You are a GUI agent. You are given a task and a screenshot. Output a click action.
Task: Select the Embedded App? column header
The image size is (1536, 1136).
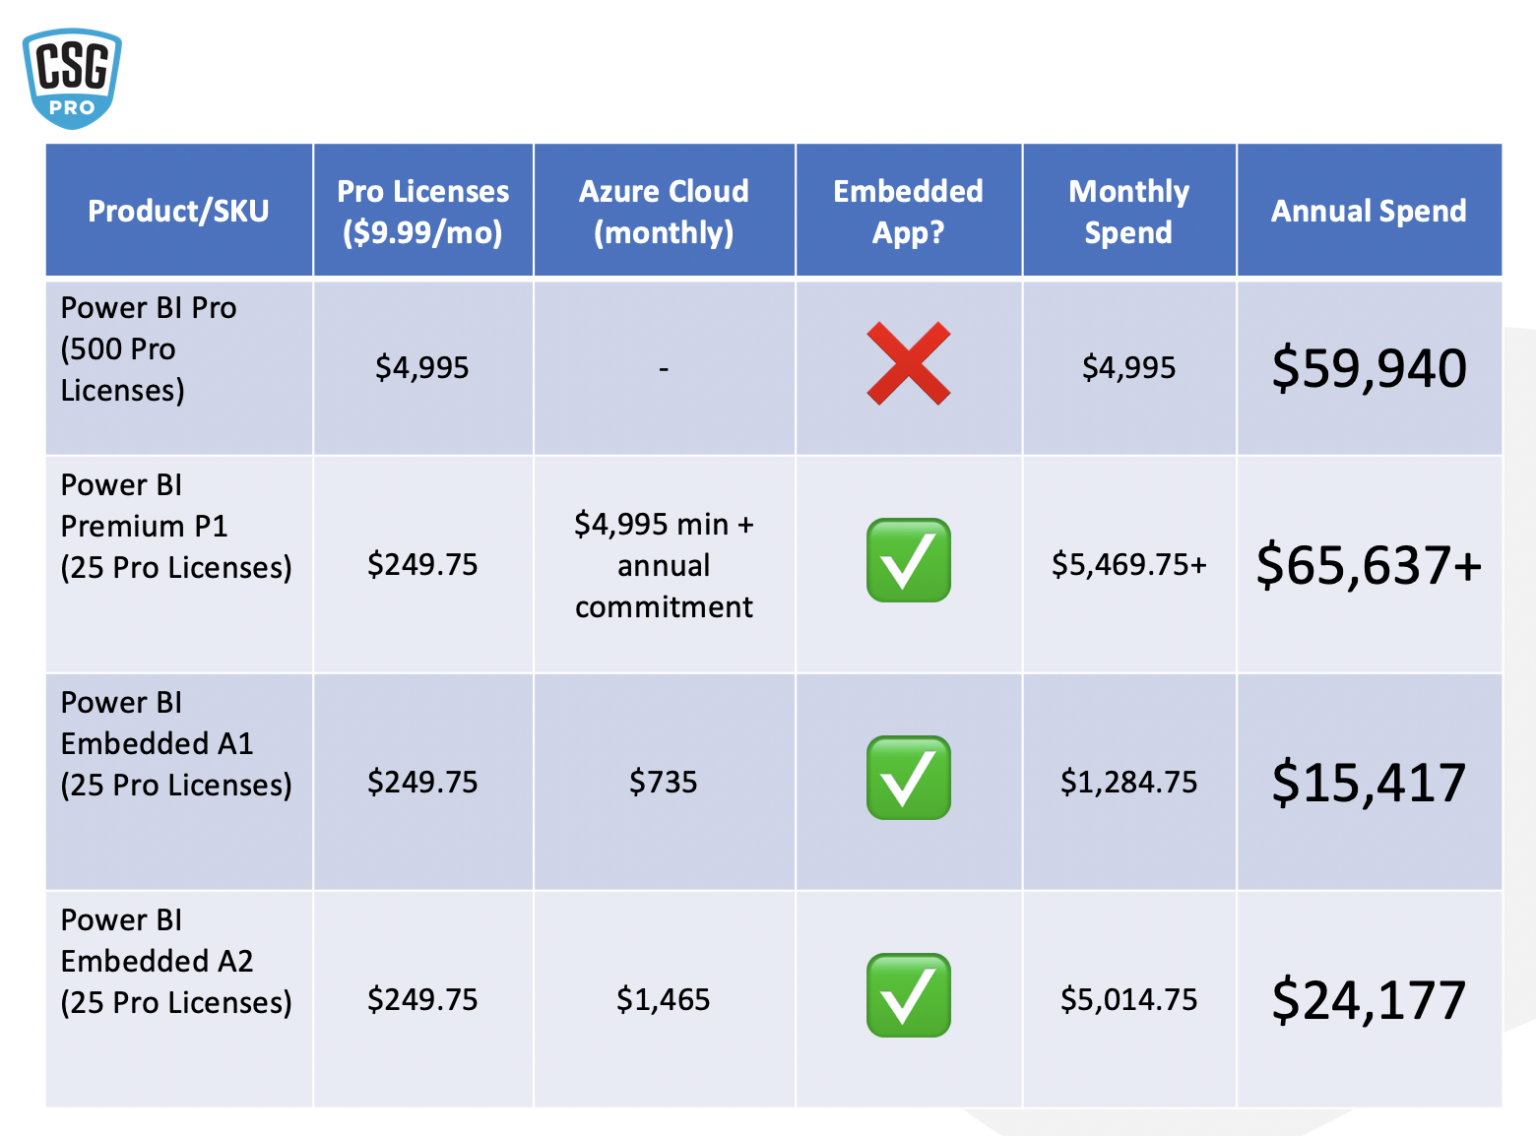pyautogui.click(x=908, y=211)
